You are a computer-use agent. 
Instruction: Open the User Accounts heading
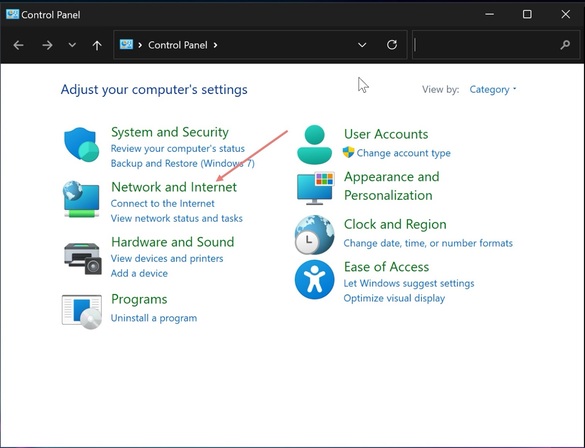[x=386, y=134]
